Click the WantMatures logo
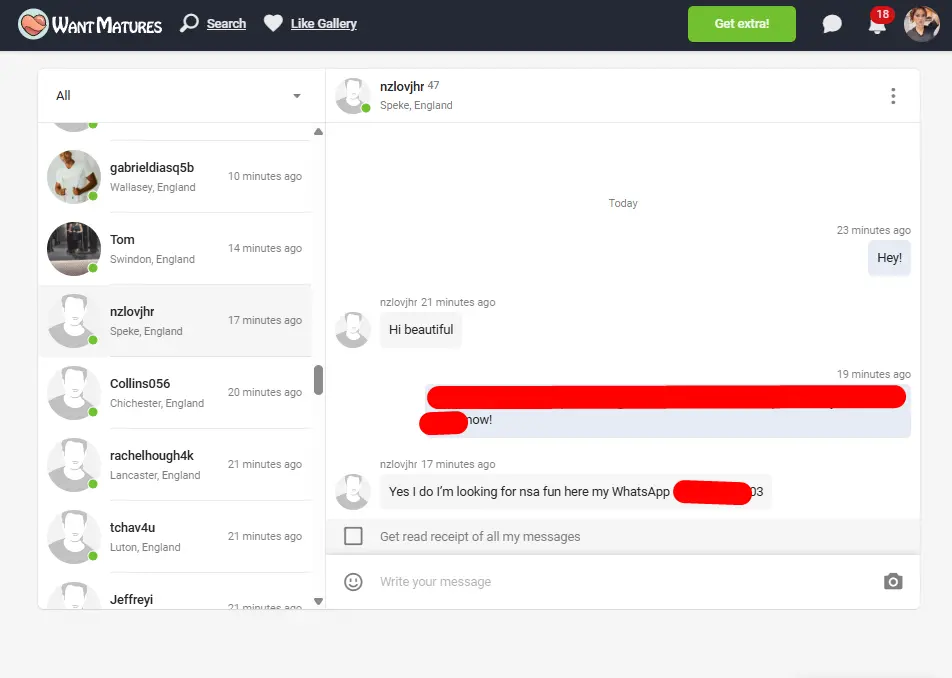The image size is (952, 678). pyautogui.click(x=90, y=24)
